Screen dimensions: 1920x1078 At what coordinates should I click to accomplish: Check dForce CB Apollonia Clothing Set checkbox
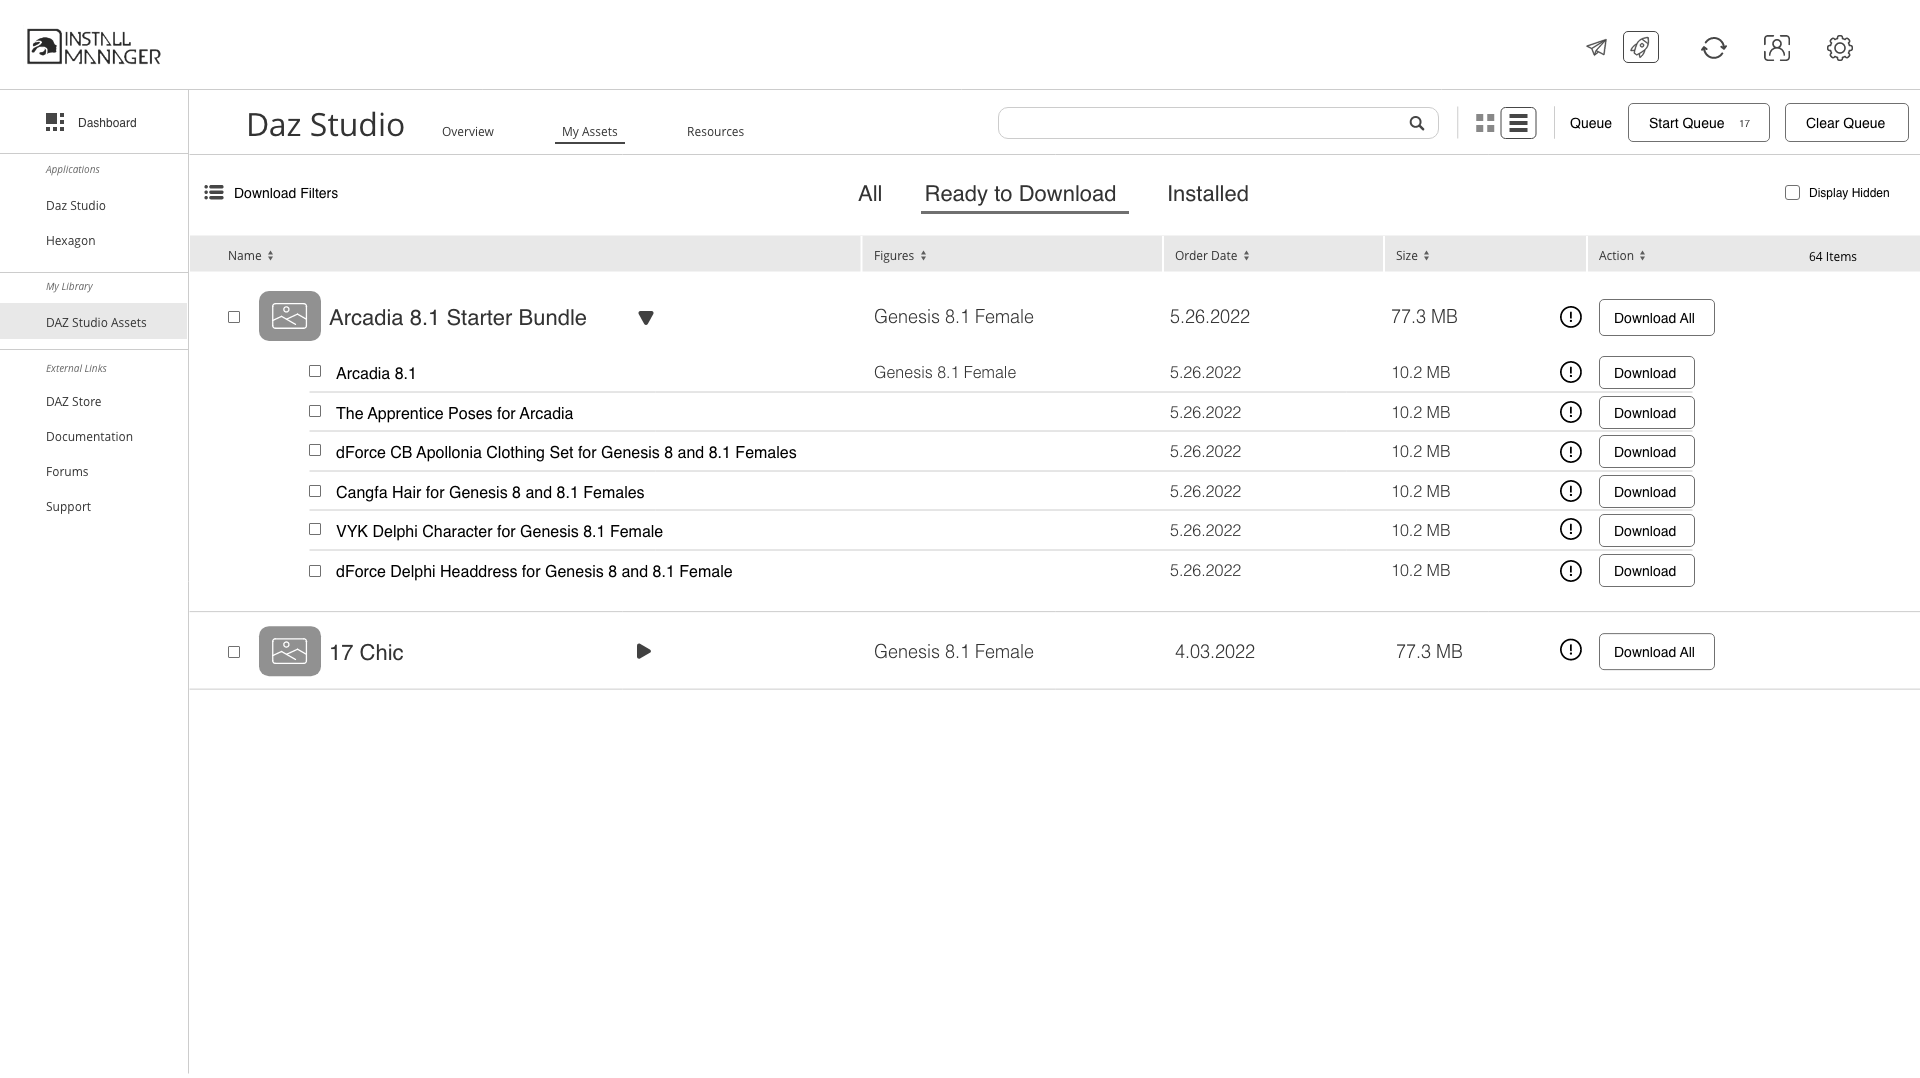[315, 450]
